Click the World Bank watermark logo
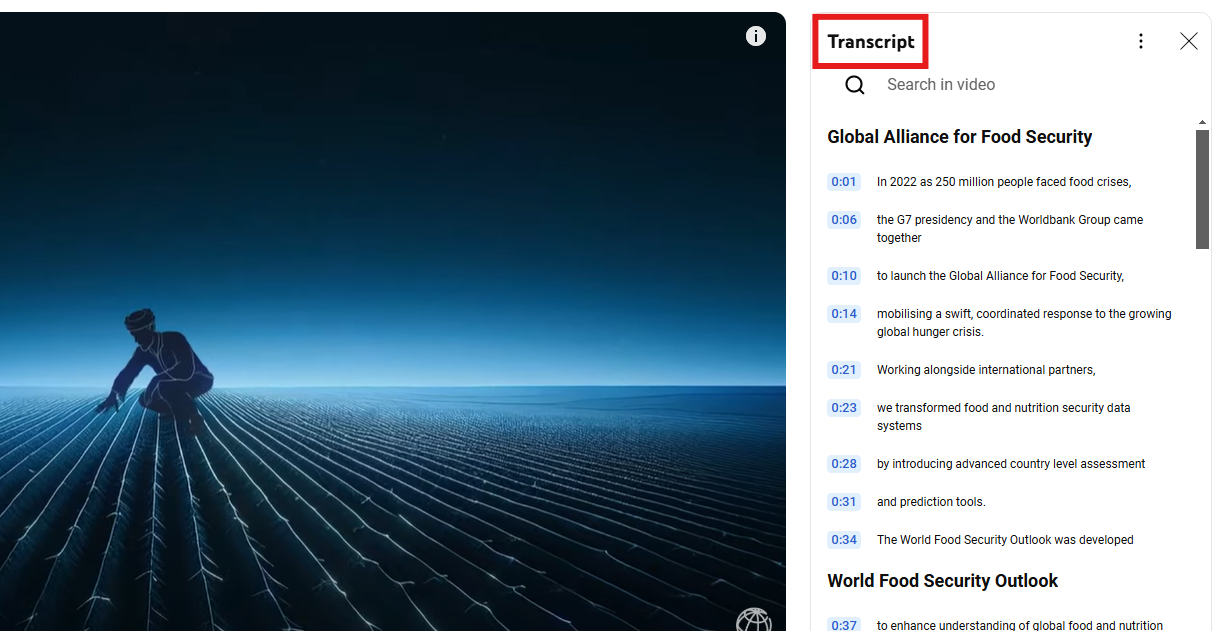Image resolution: width=1214 pixels, height=631 pixels. coord(753,620)
